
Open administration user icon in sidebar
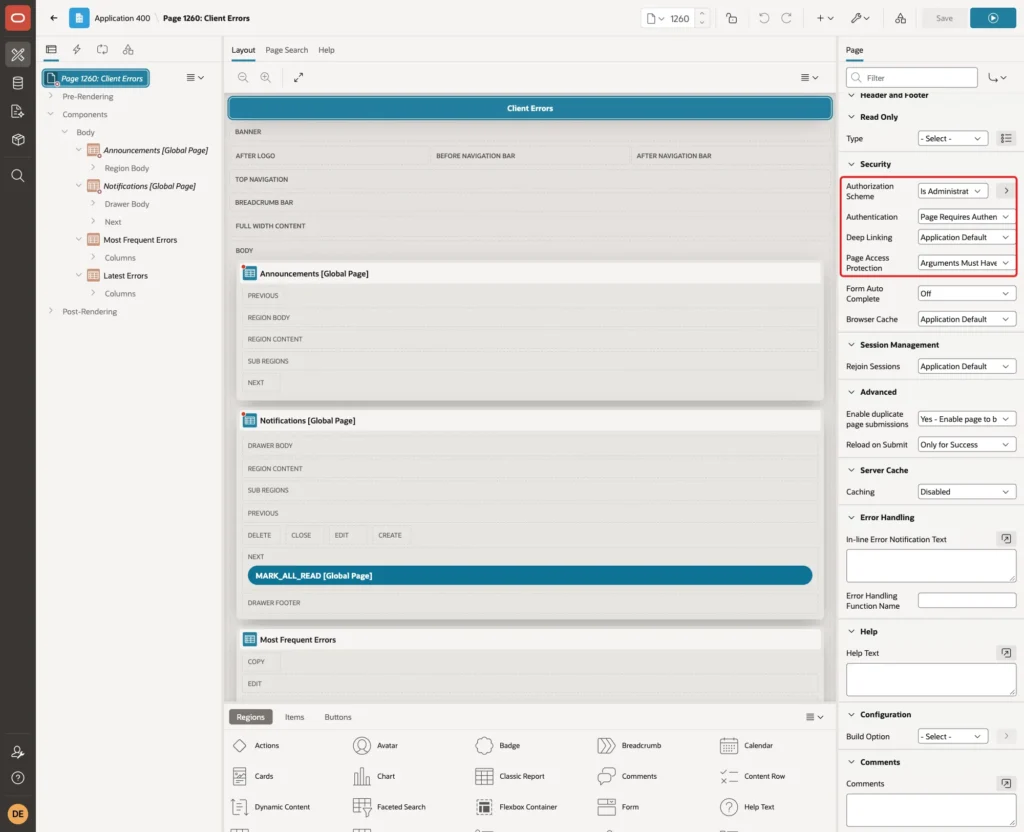[x=18, y=752]
